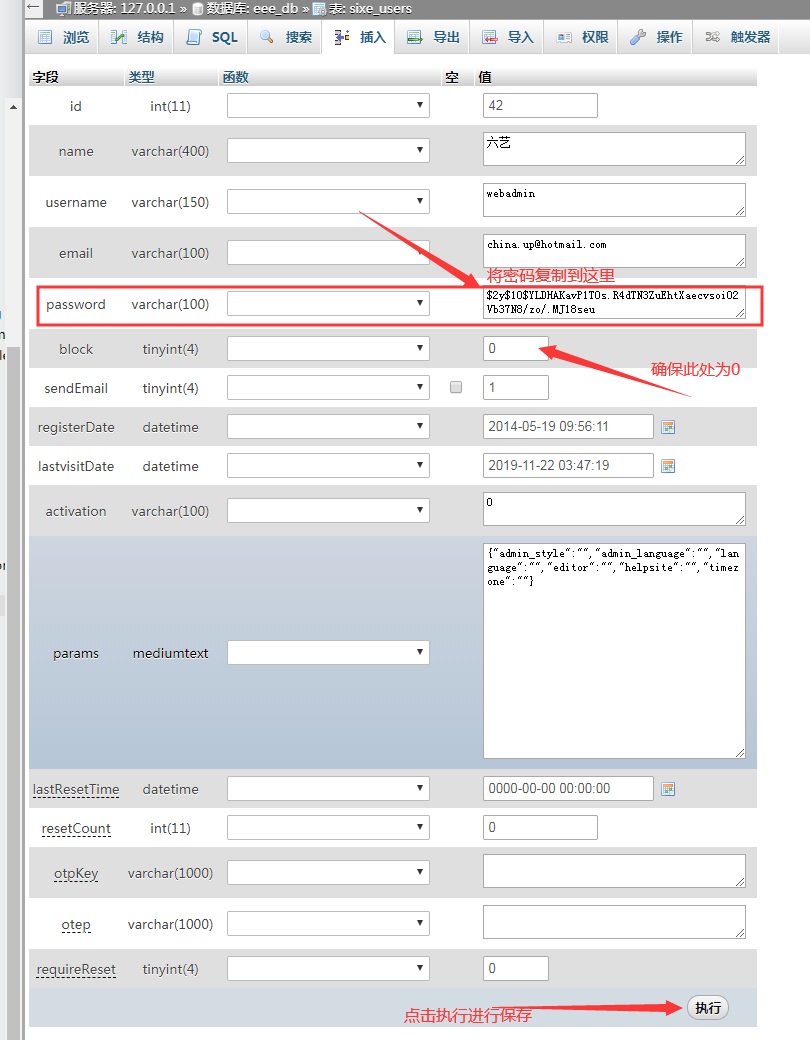Expand function dropdown for params row
The height and width of the screenshot is (1040, 810).
[328, 653]
